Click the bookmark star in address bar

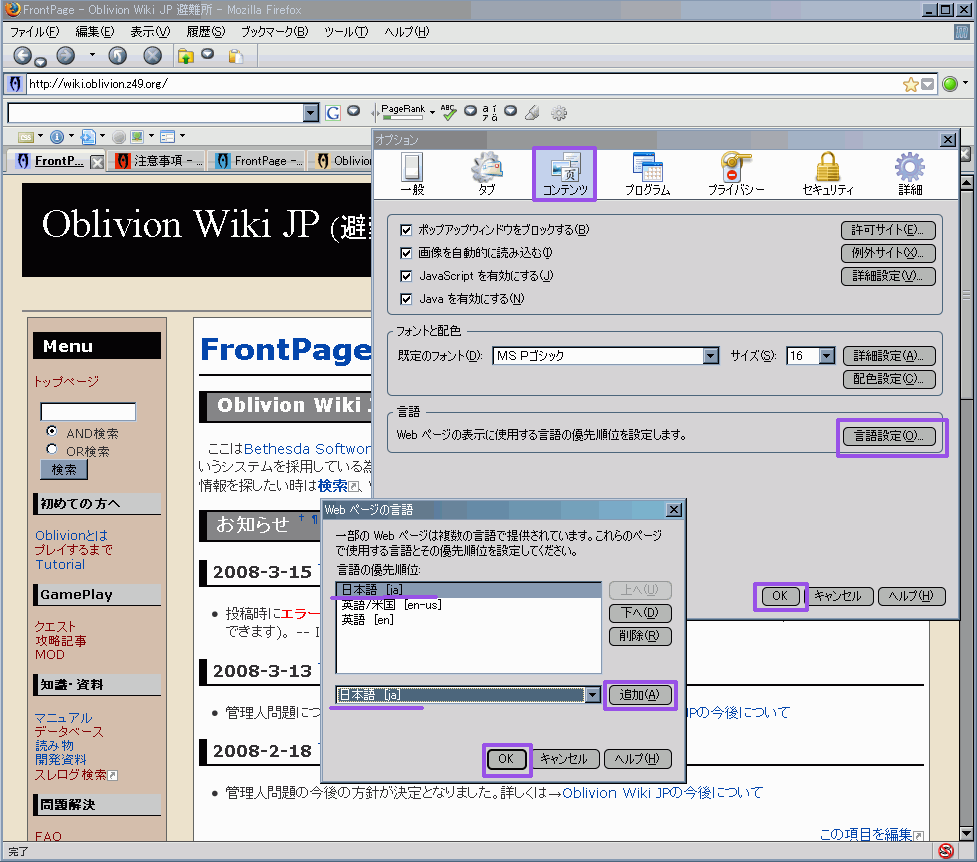(x=910, y=84)
